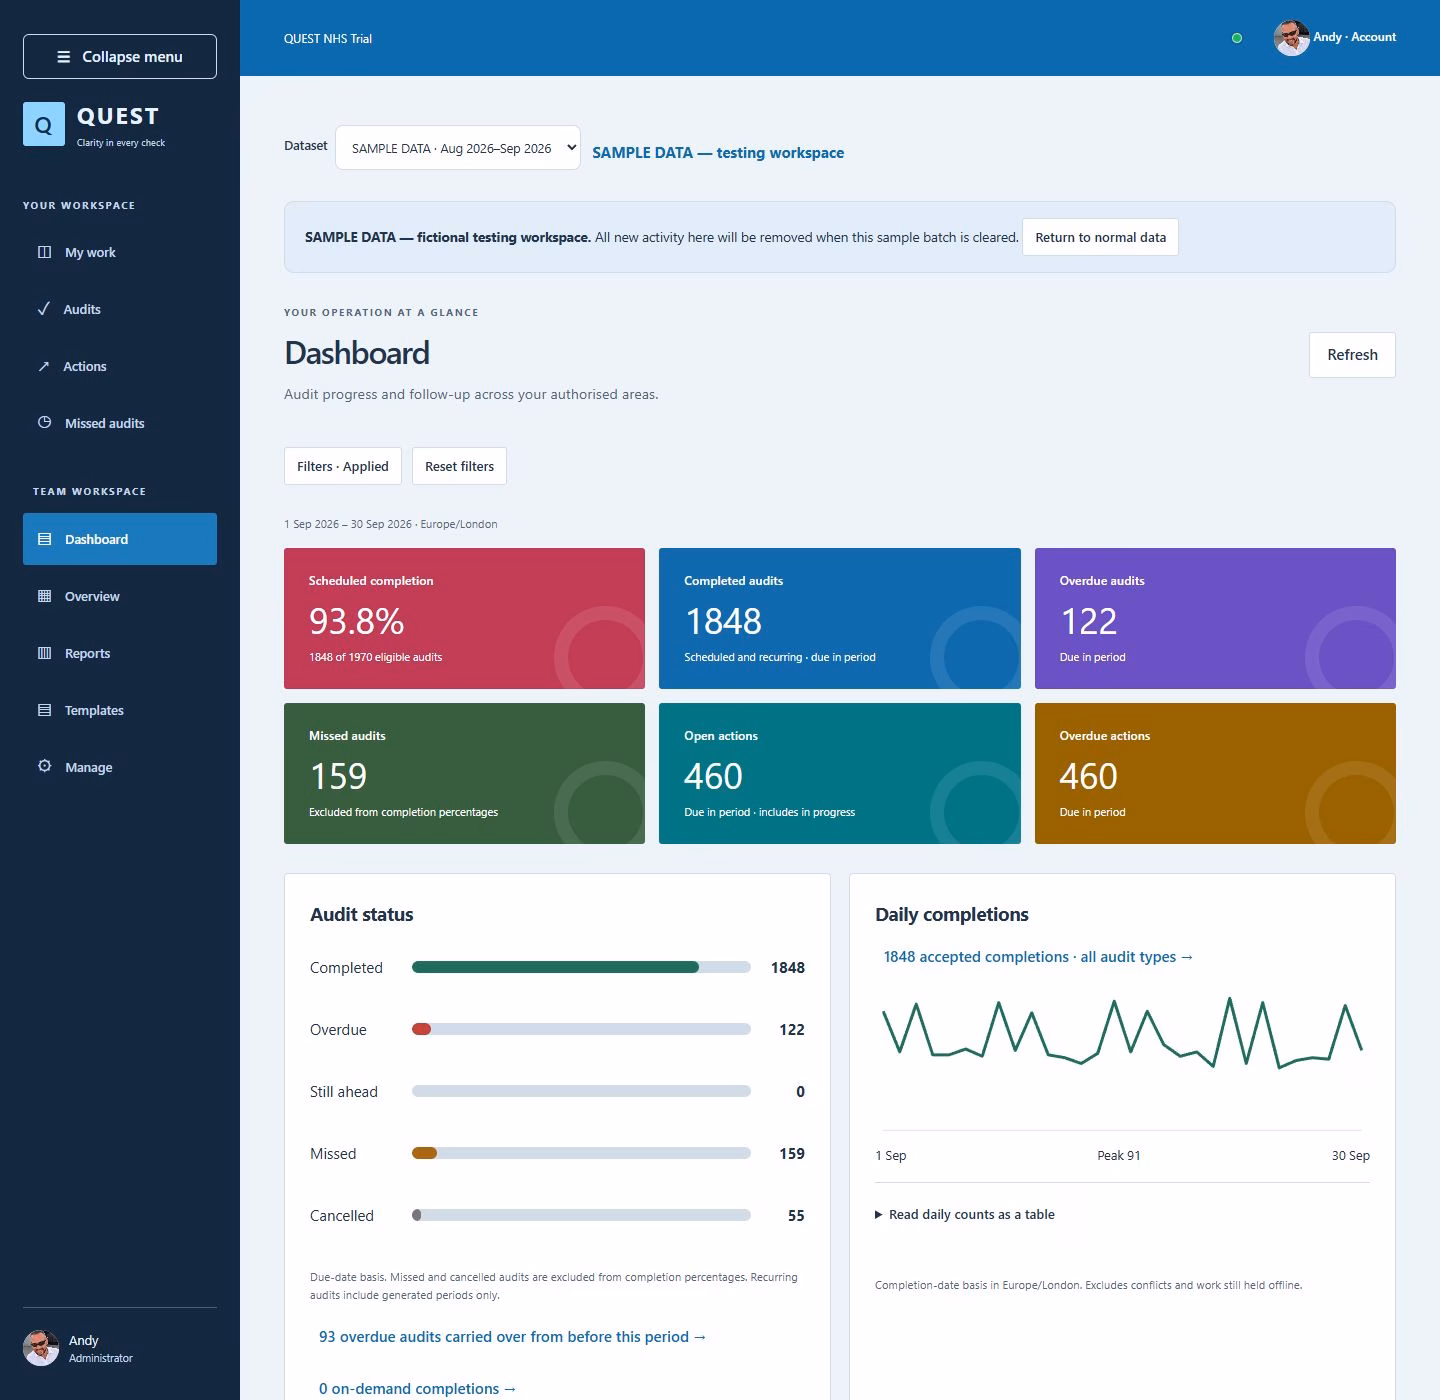This screenshot has height=1400, width=1440.
Task: Click Andy's avatar in top bar
Action: pos(1291,38)
